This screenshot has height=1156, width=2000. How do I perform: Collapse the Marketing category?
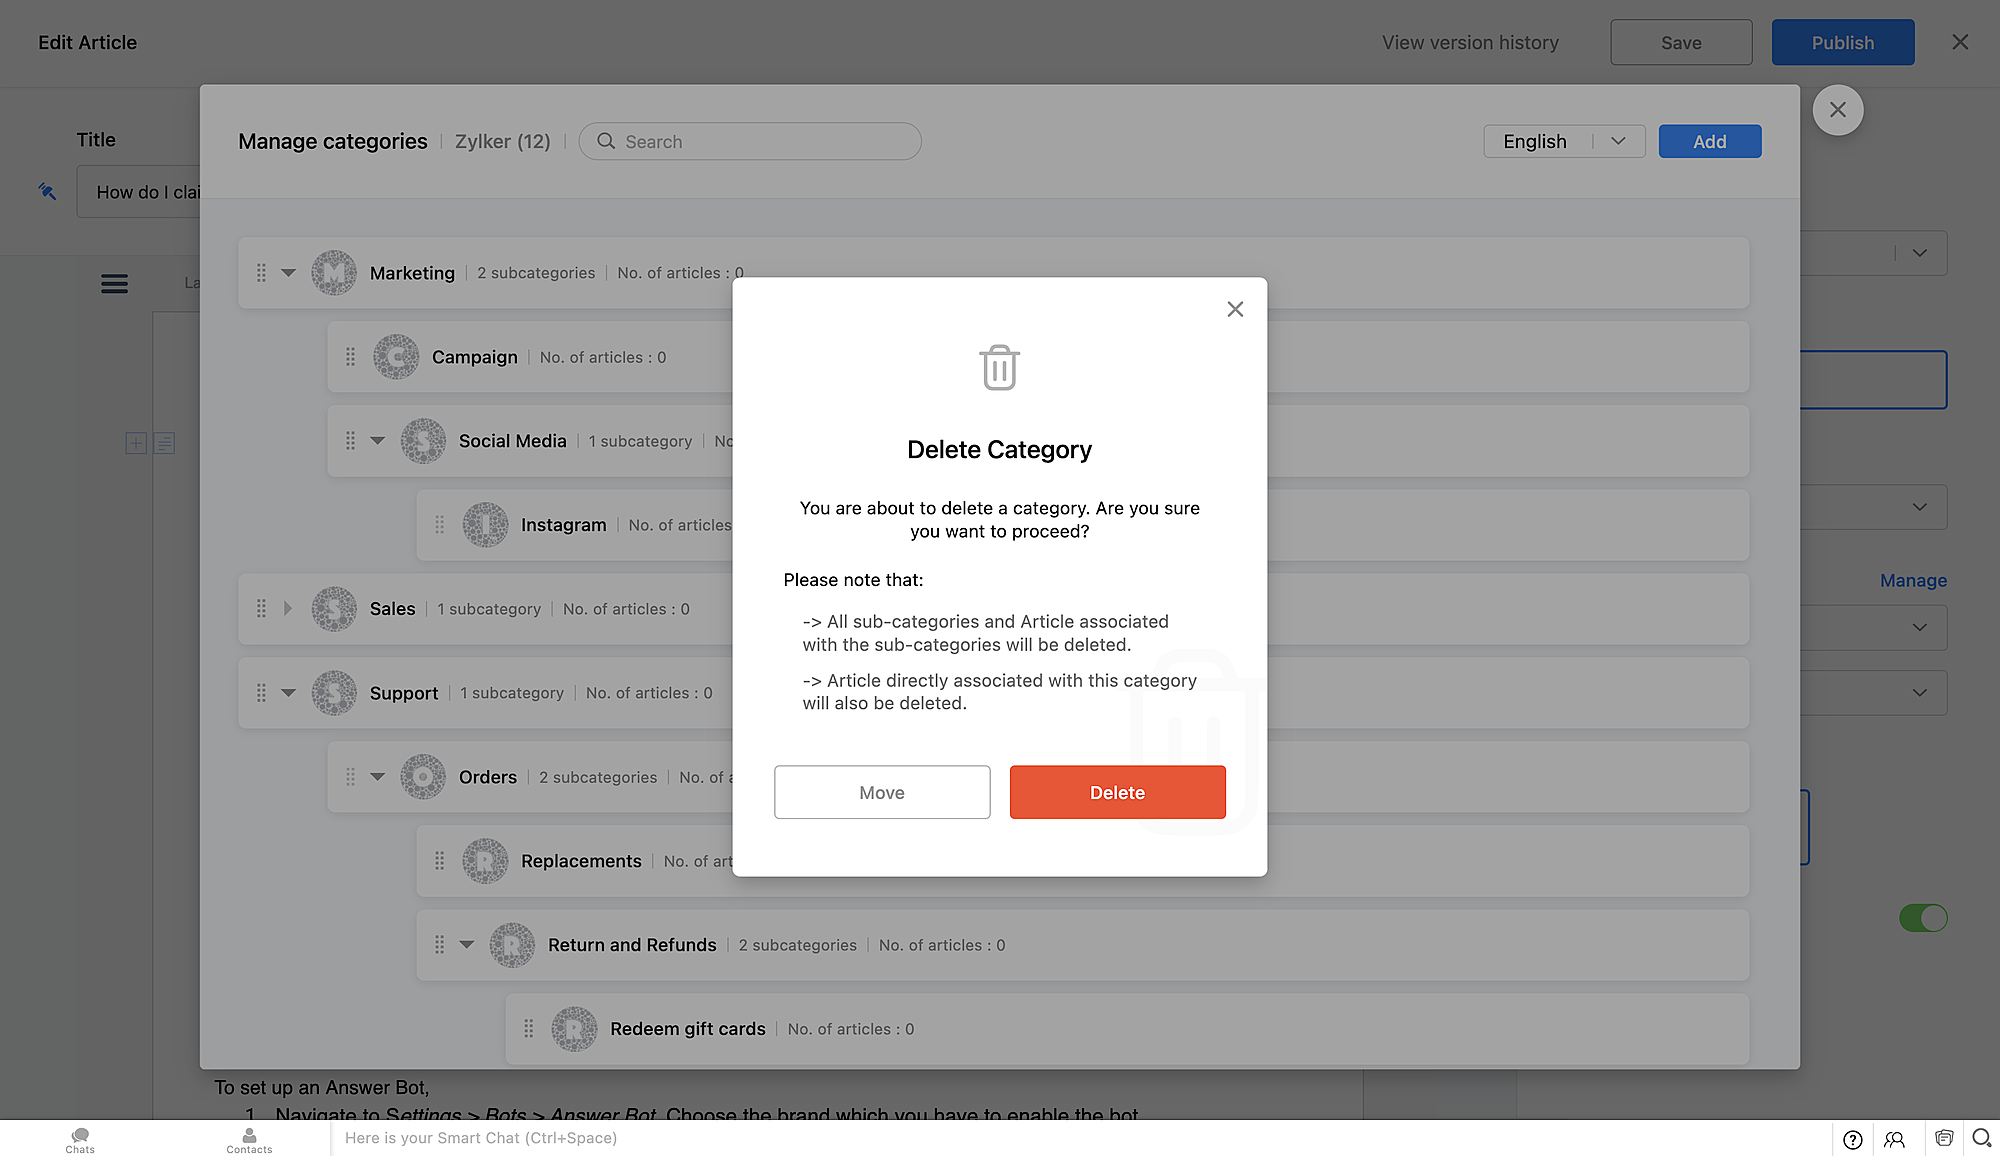[288, 273]
